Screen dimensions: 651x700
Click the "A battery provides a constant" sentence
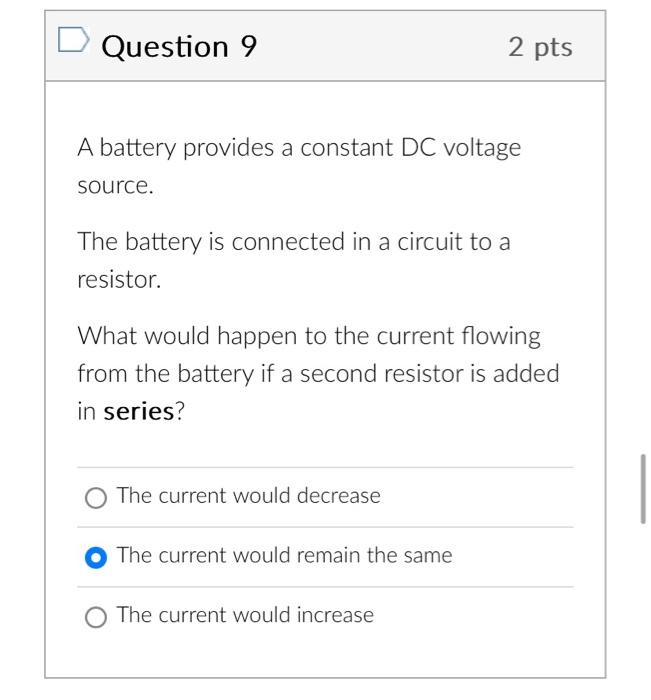(235, 148)
